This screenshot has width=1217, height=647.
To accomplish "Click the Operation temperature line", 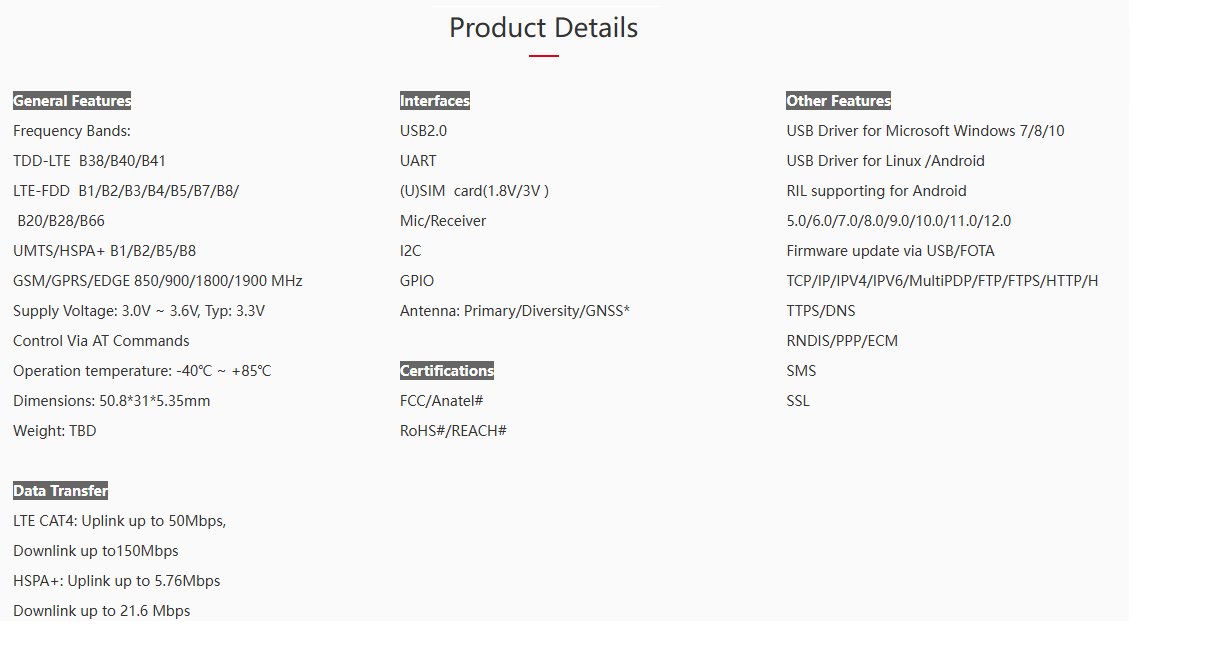I will coord(142,371).
